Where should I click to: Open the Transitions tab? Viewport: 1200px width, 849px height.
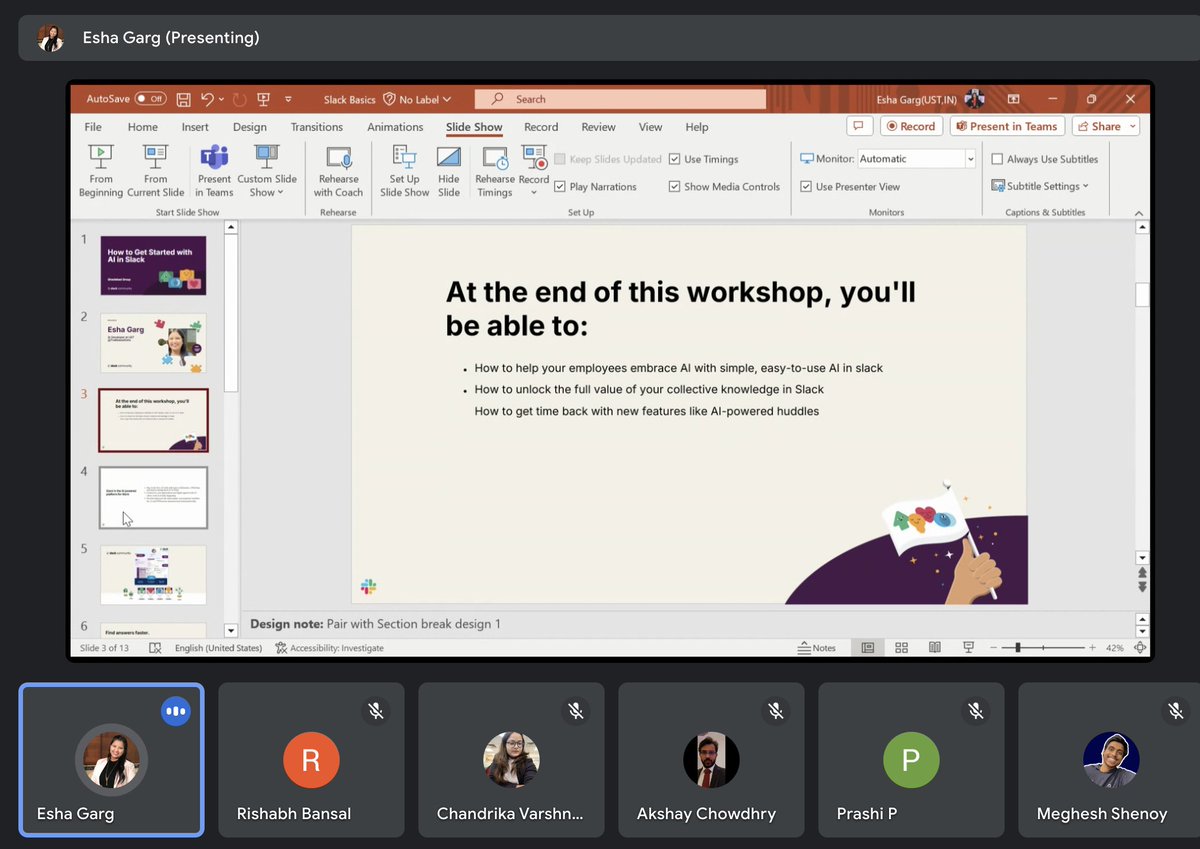[316, 127]
